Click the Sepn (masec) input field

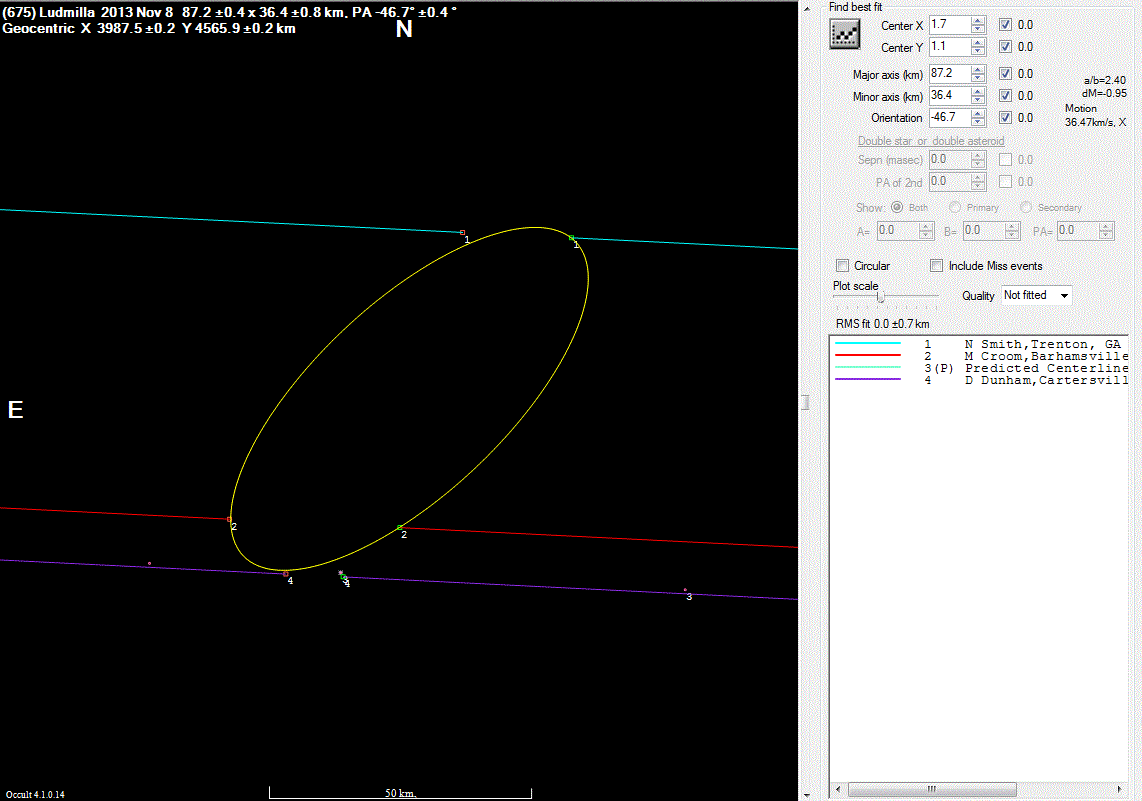tap(950, 159)
